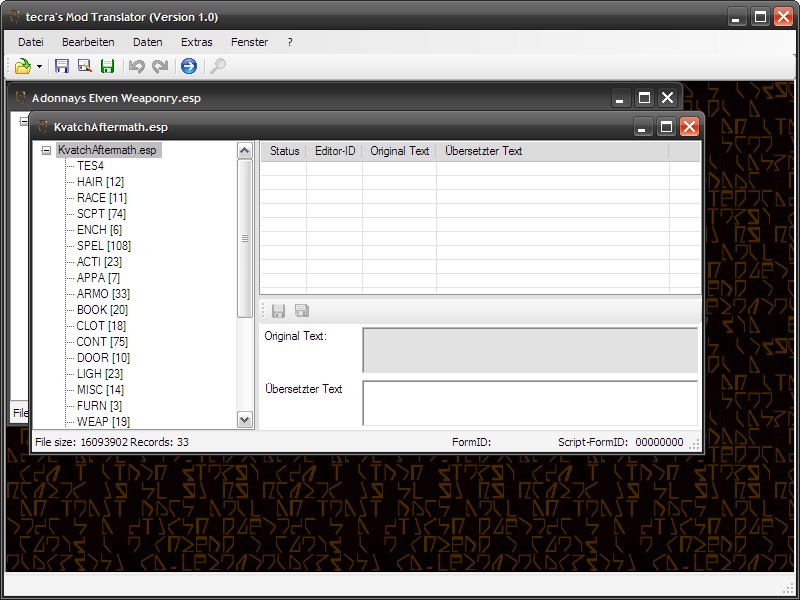Open the Fenster menu
Image resolution: width=800 pixels, height=600 pixels.
249,42
